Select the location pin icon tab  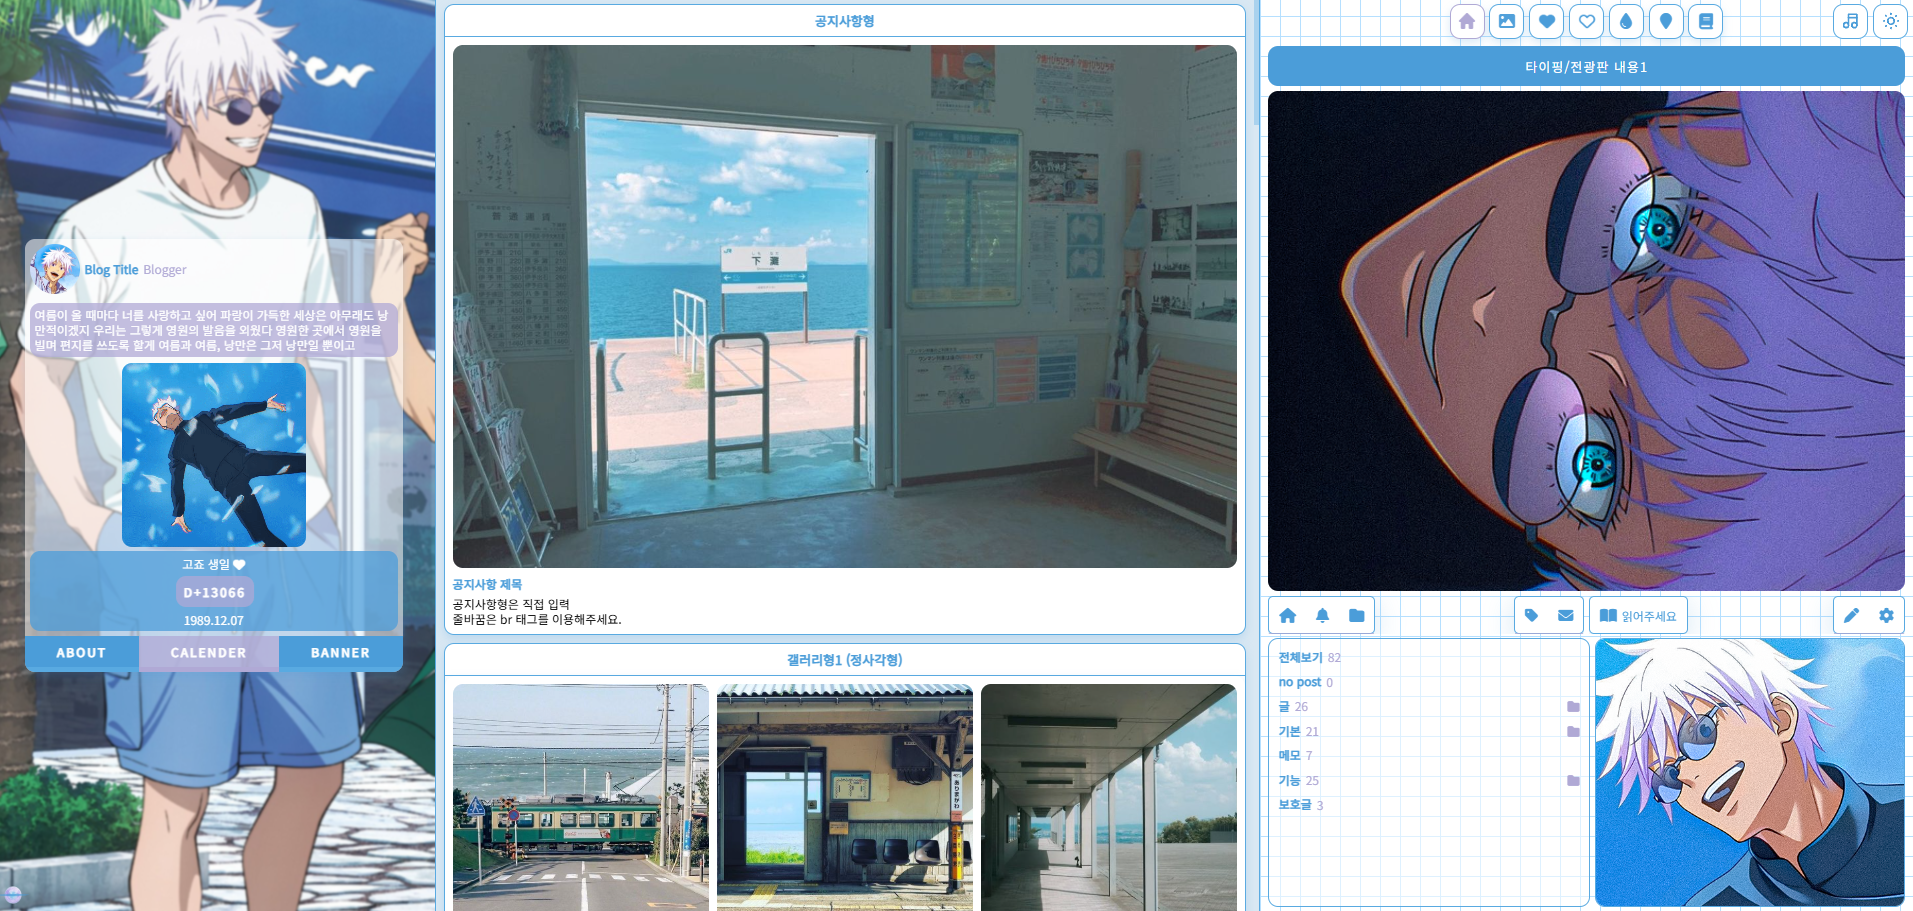pos(1666,21)
